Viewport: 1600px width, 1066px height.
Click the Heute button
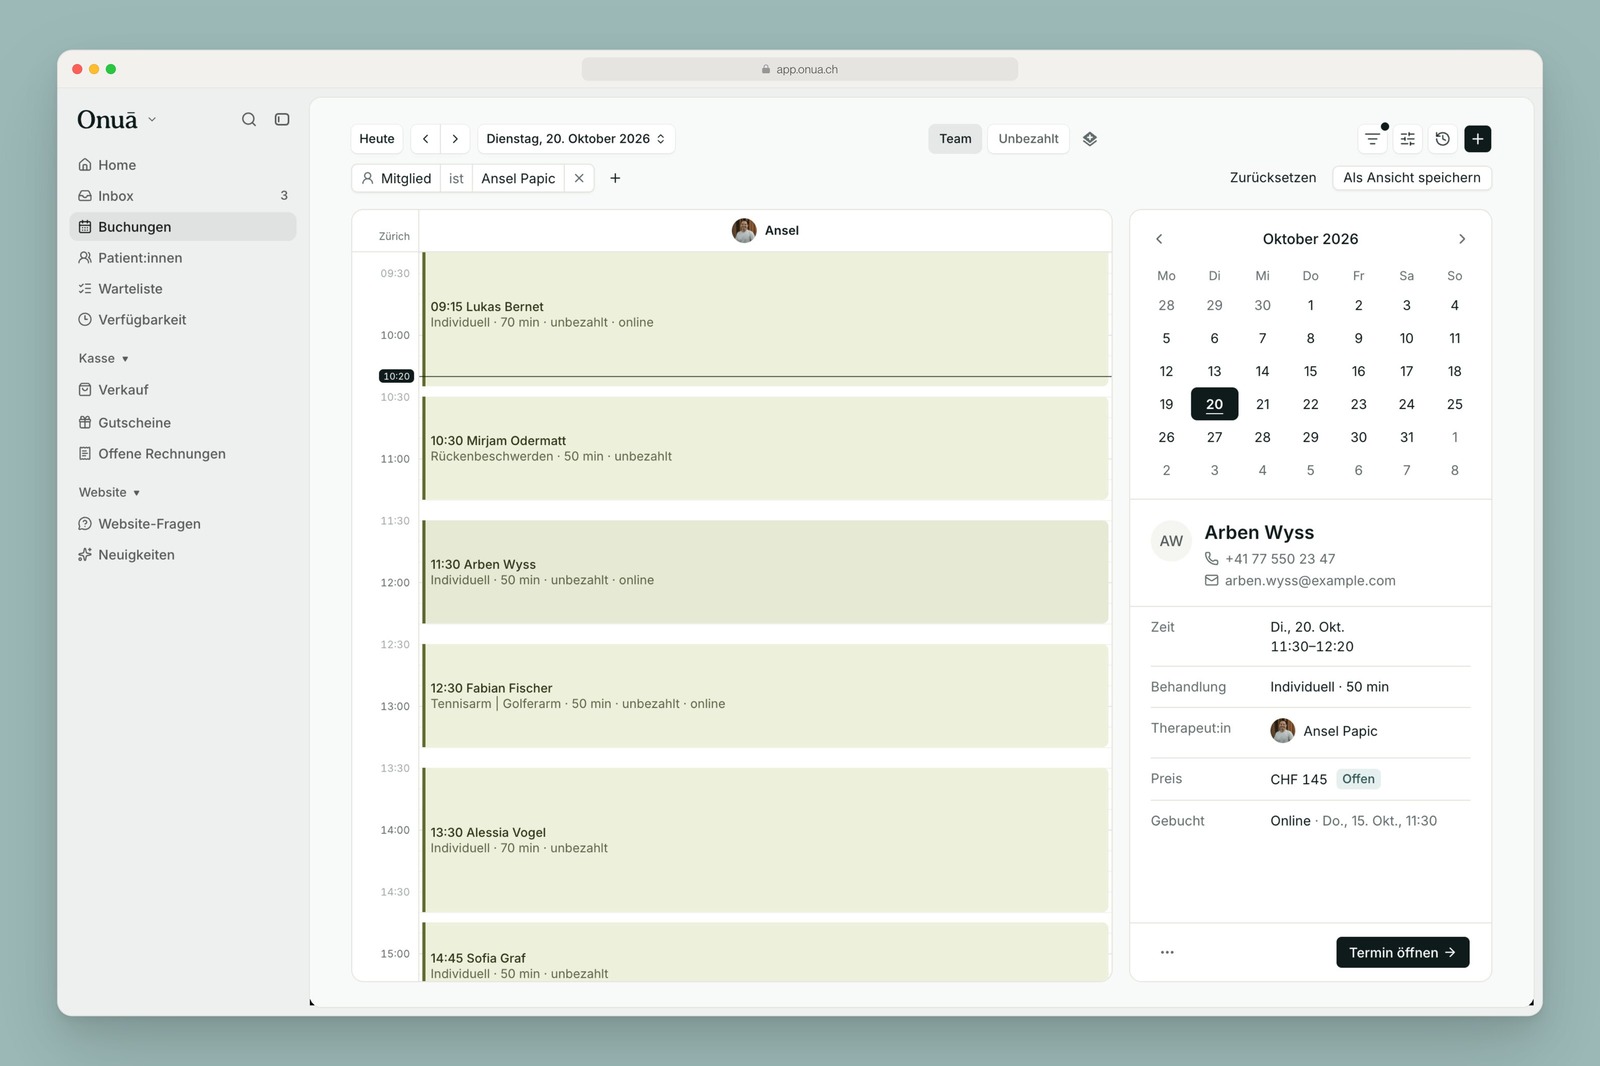coord(377,139)
